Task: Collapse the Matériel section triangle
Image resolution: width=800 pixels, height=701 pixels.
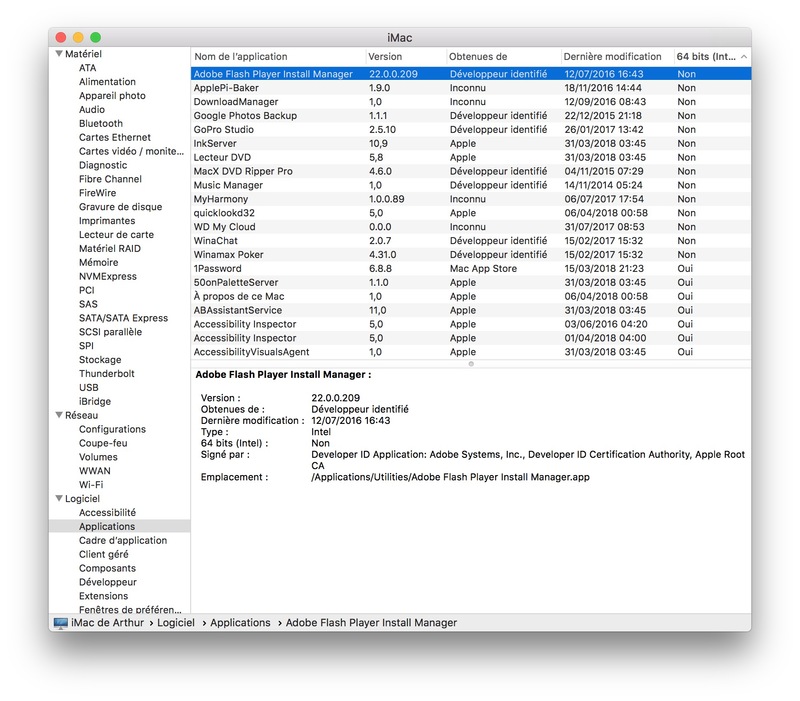Action: point(59,54)
